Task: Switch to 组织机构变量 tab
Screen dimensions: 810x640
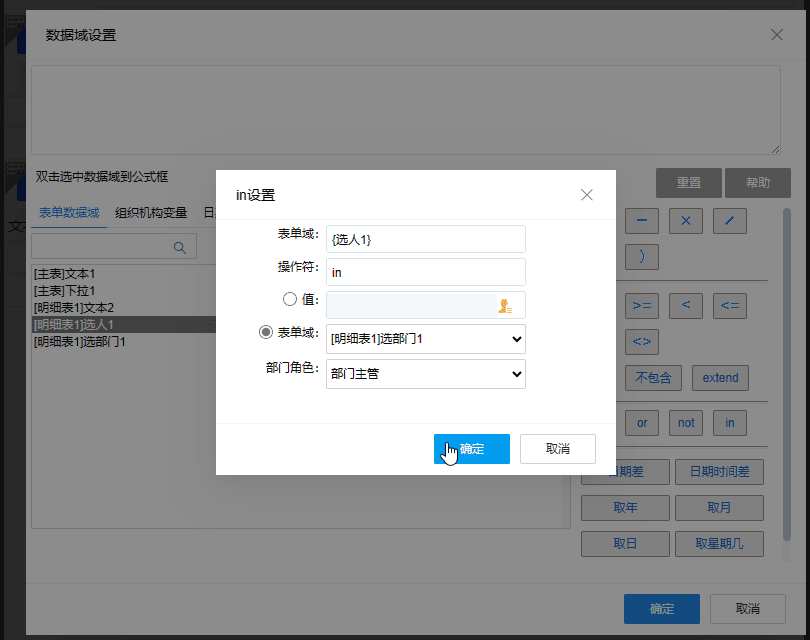Action: click(x=151, y=213)
